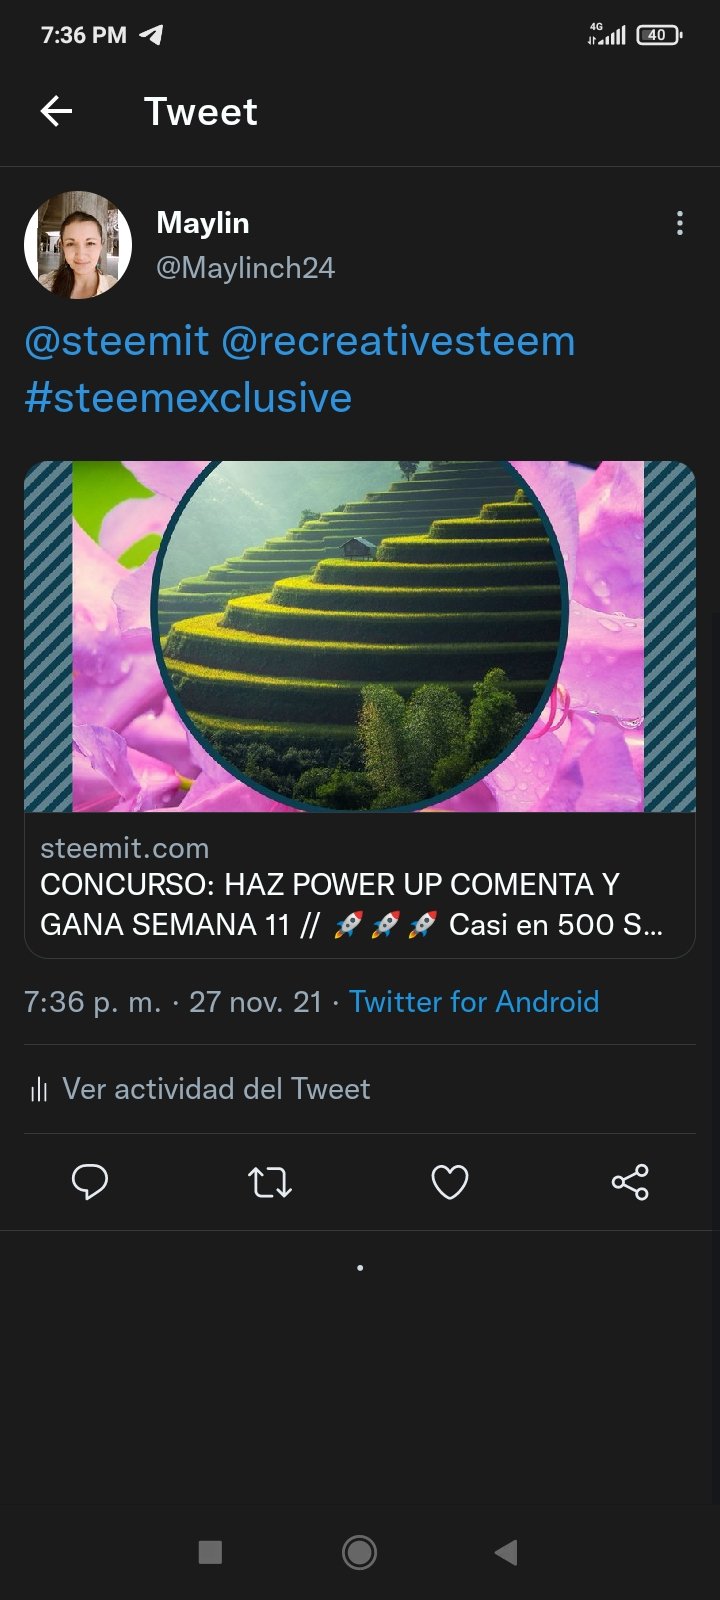Tap the back arrow icon
This screenshot has width=720, height=1600.
(56, 111)
